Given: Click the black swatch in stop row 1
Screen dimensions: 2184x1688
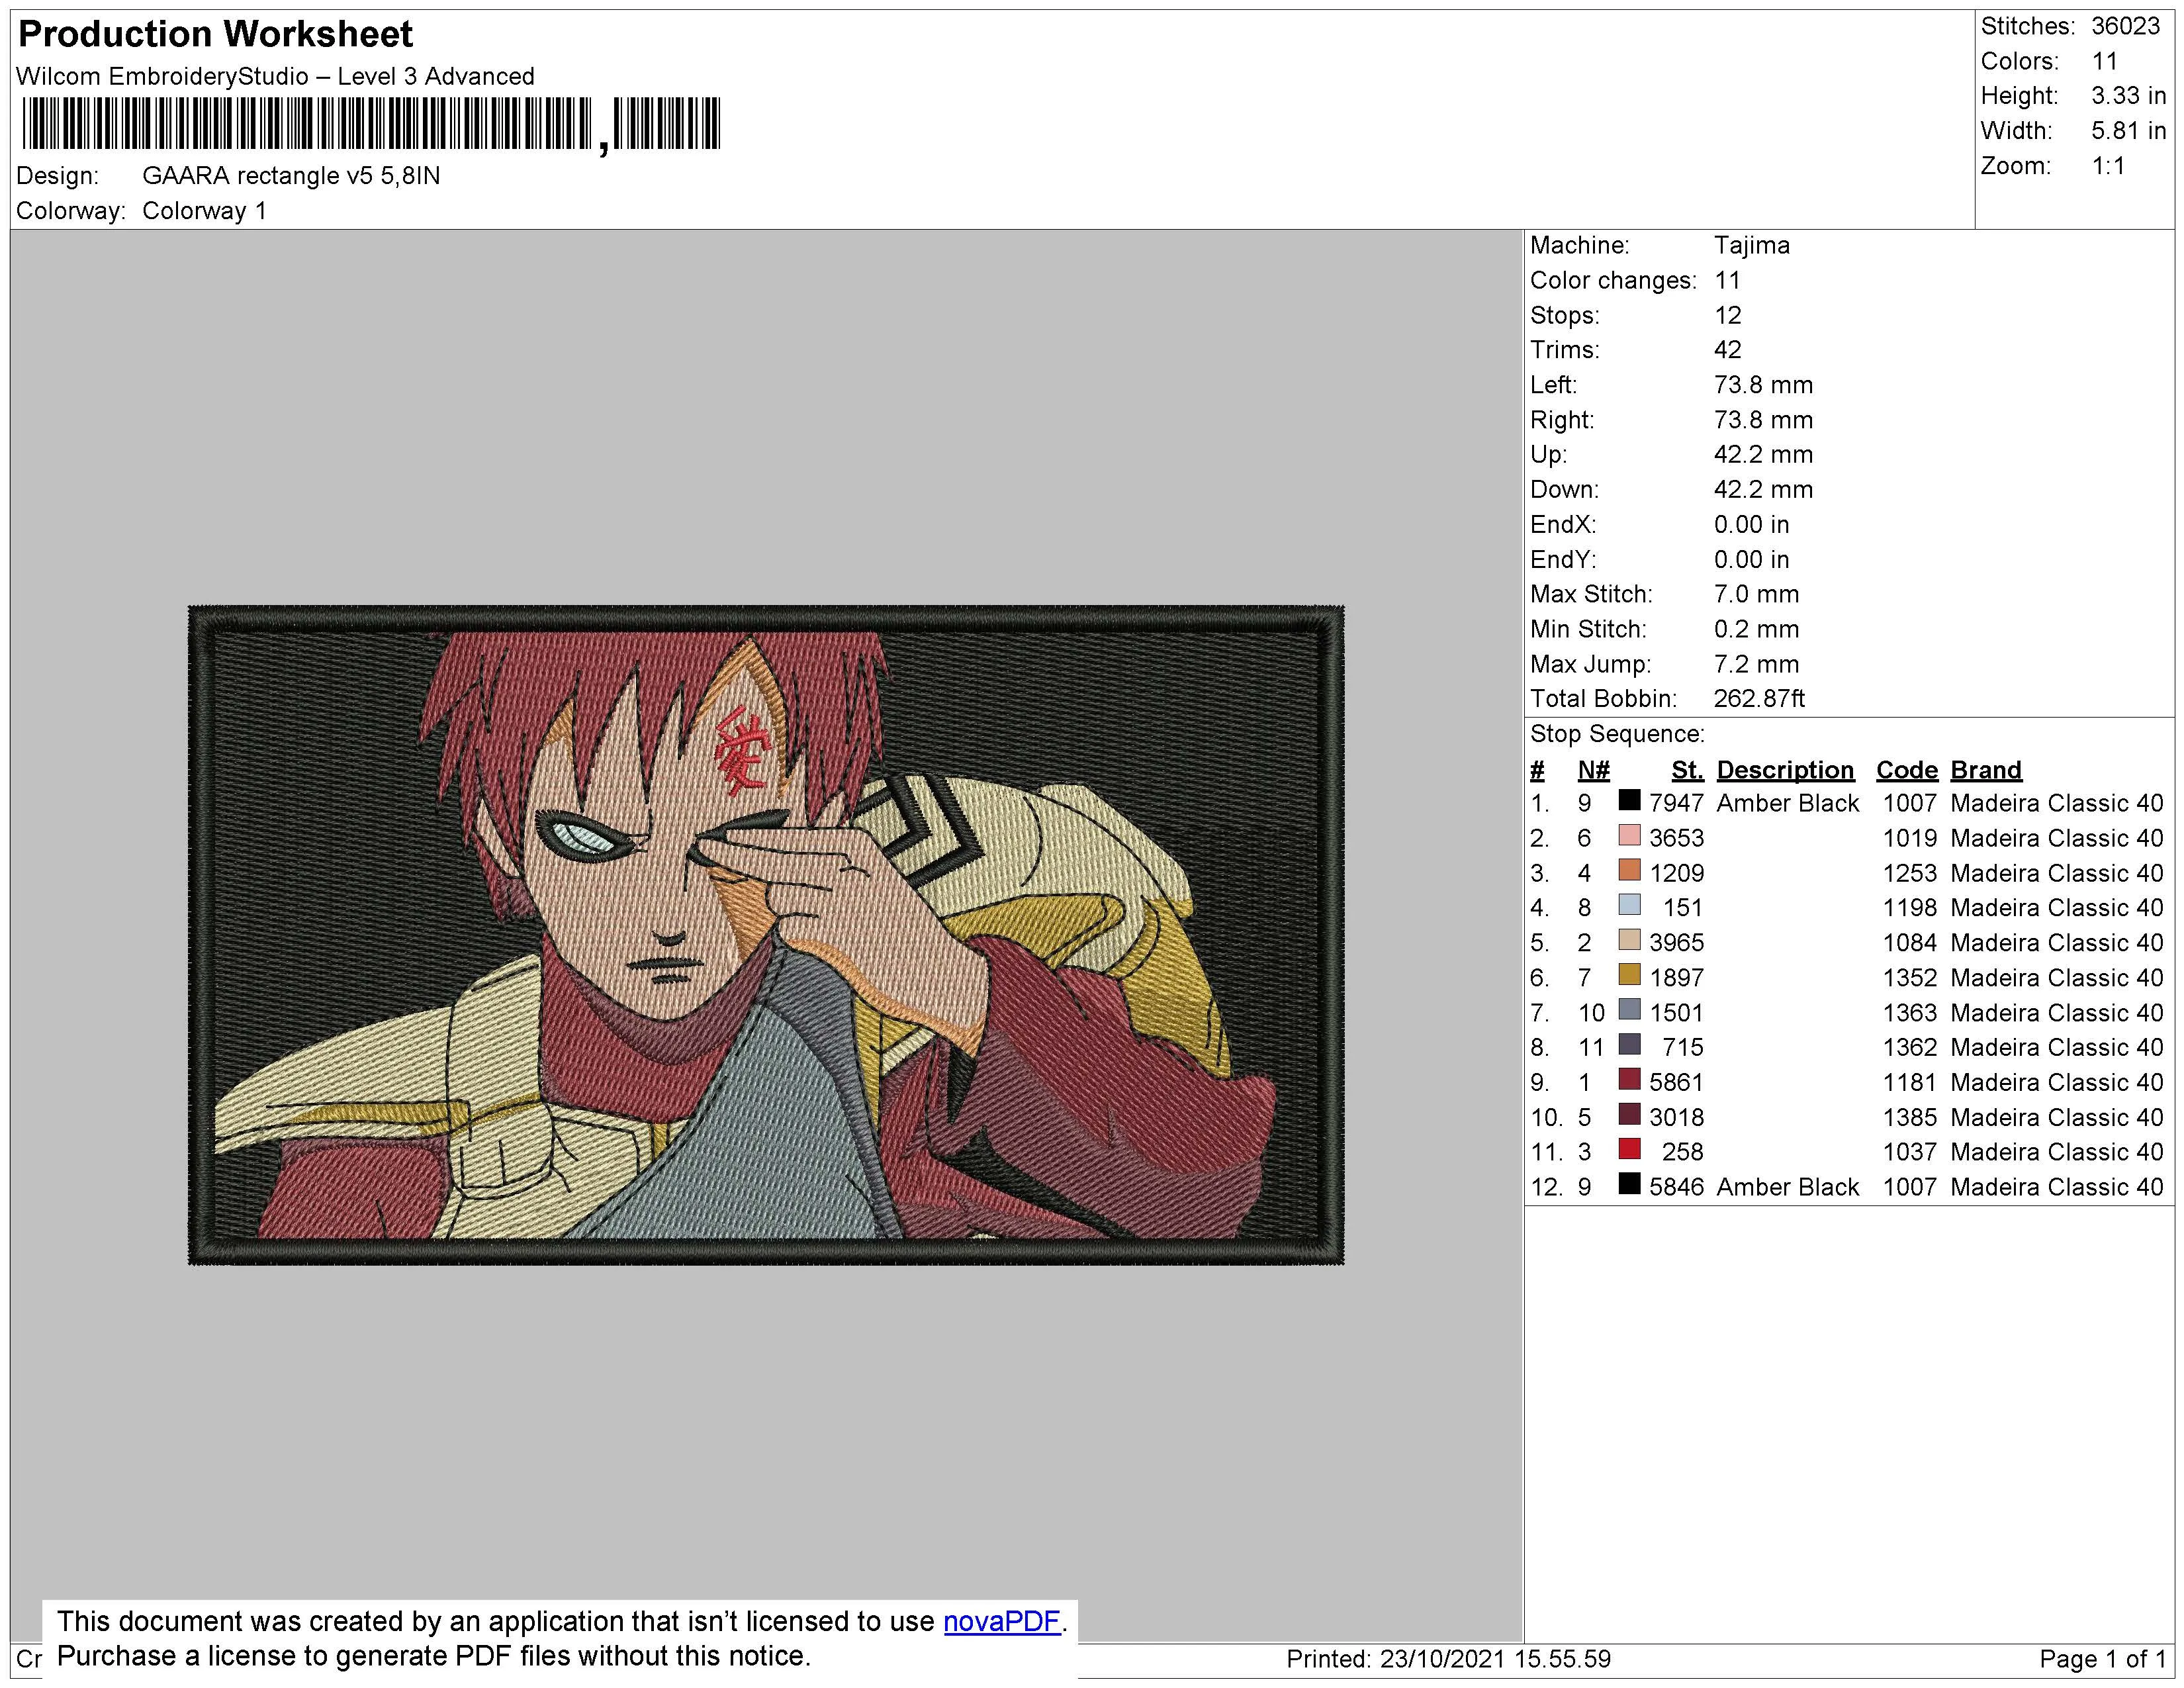Looking at the screenshot, I should point(1629,800).
